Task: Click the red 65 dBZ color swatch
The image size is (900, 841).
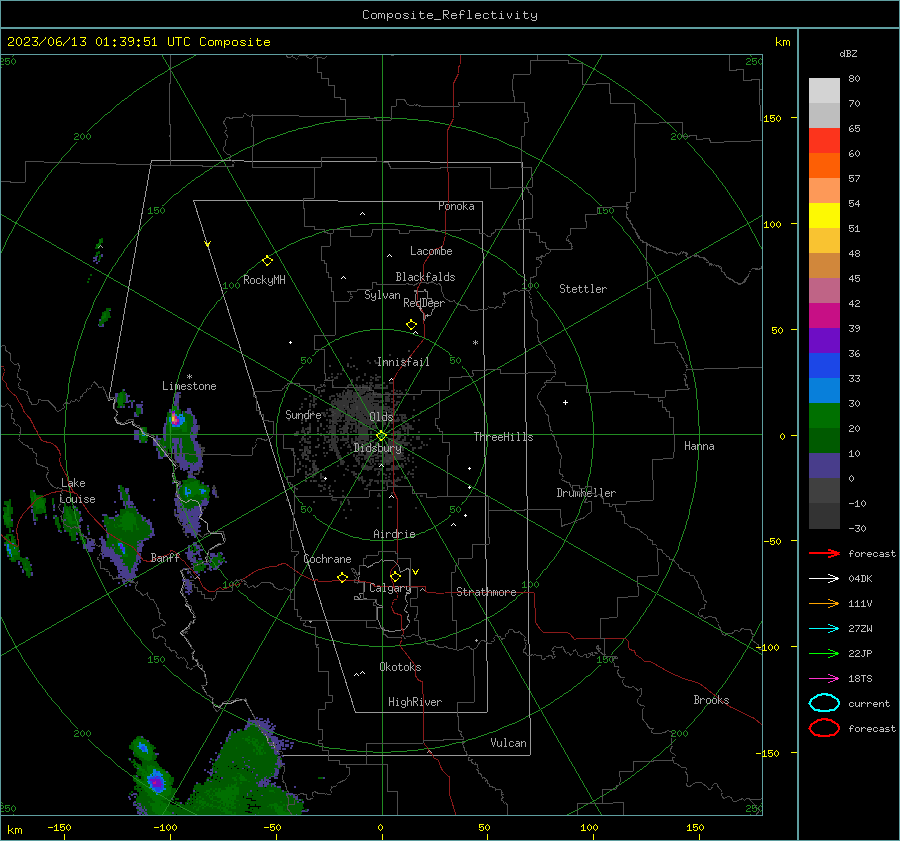Action: coord(824,140)
